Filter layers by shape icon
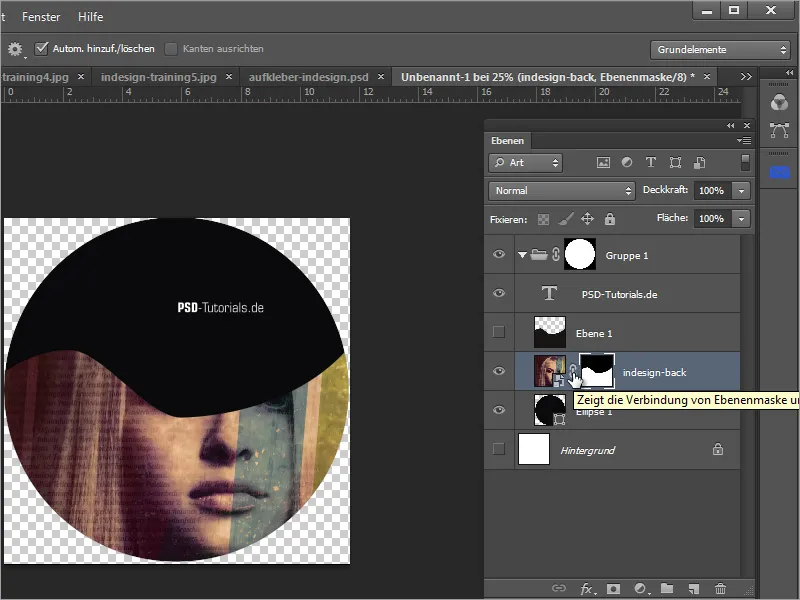The width and height of the screenshot is (800, 600). click(675, 163)
